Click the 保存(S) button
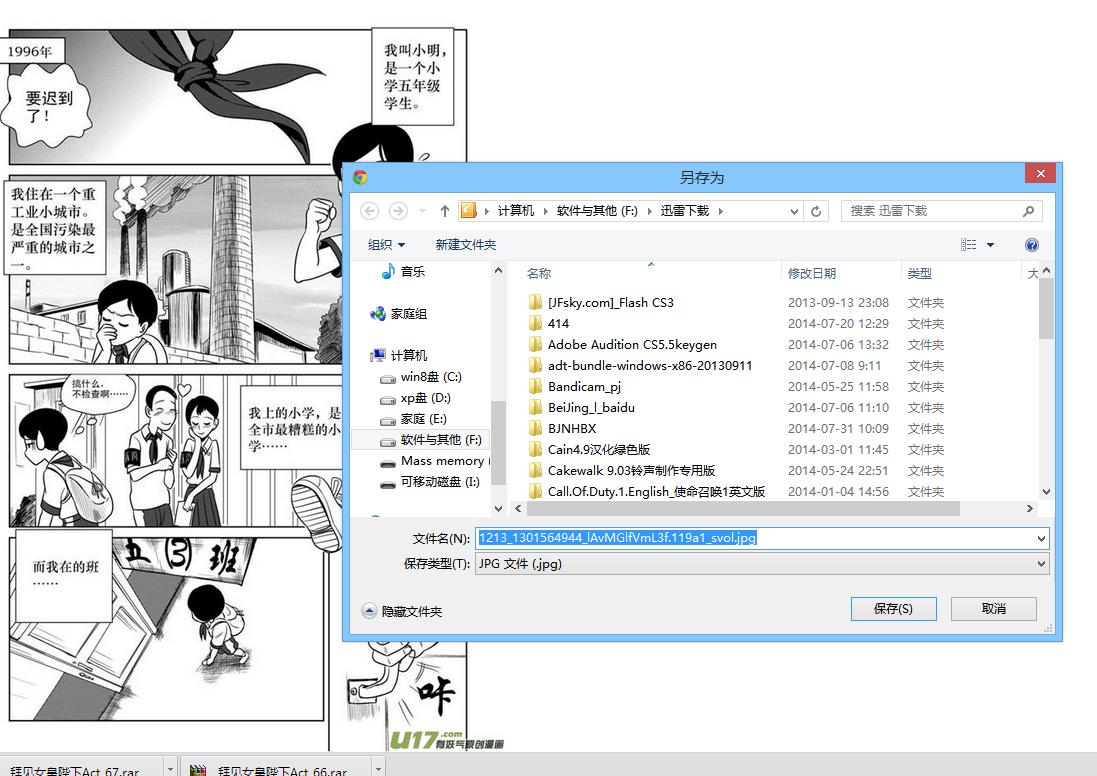Screen dimensions: 1097x776 (893, 609)
